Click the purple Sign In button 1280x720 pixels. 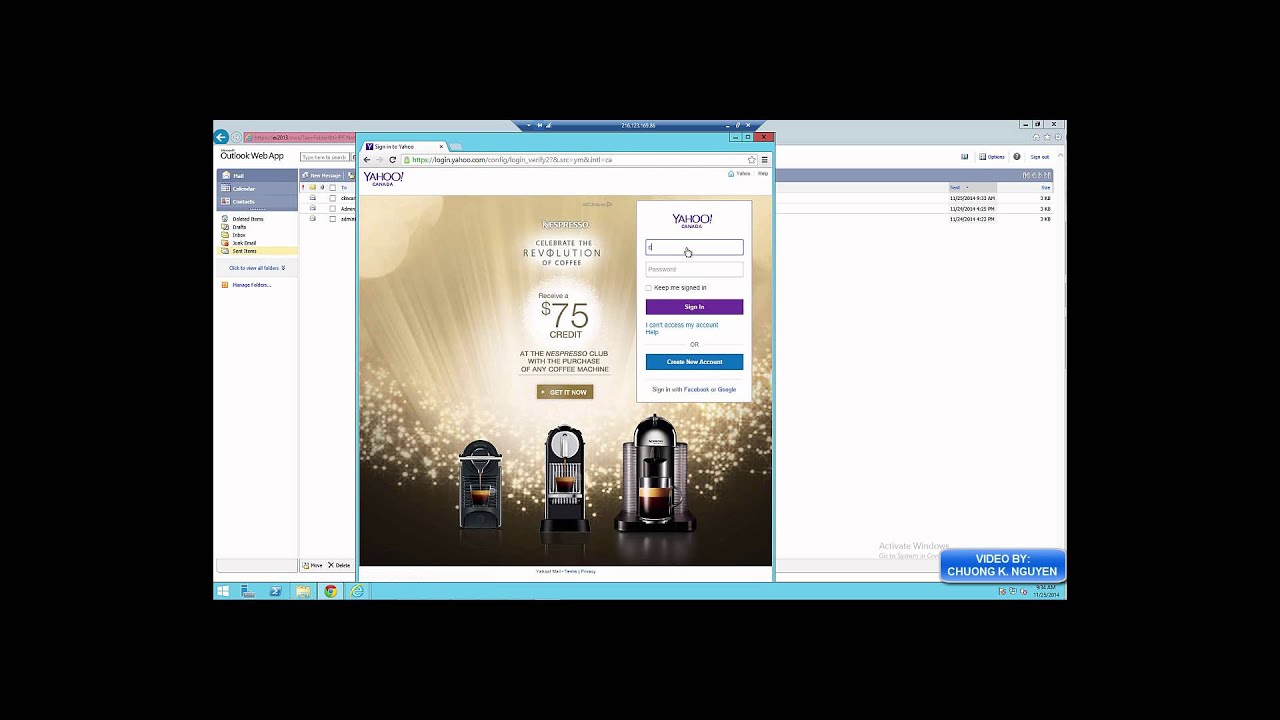(x=694, y=307)
